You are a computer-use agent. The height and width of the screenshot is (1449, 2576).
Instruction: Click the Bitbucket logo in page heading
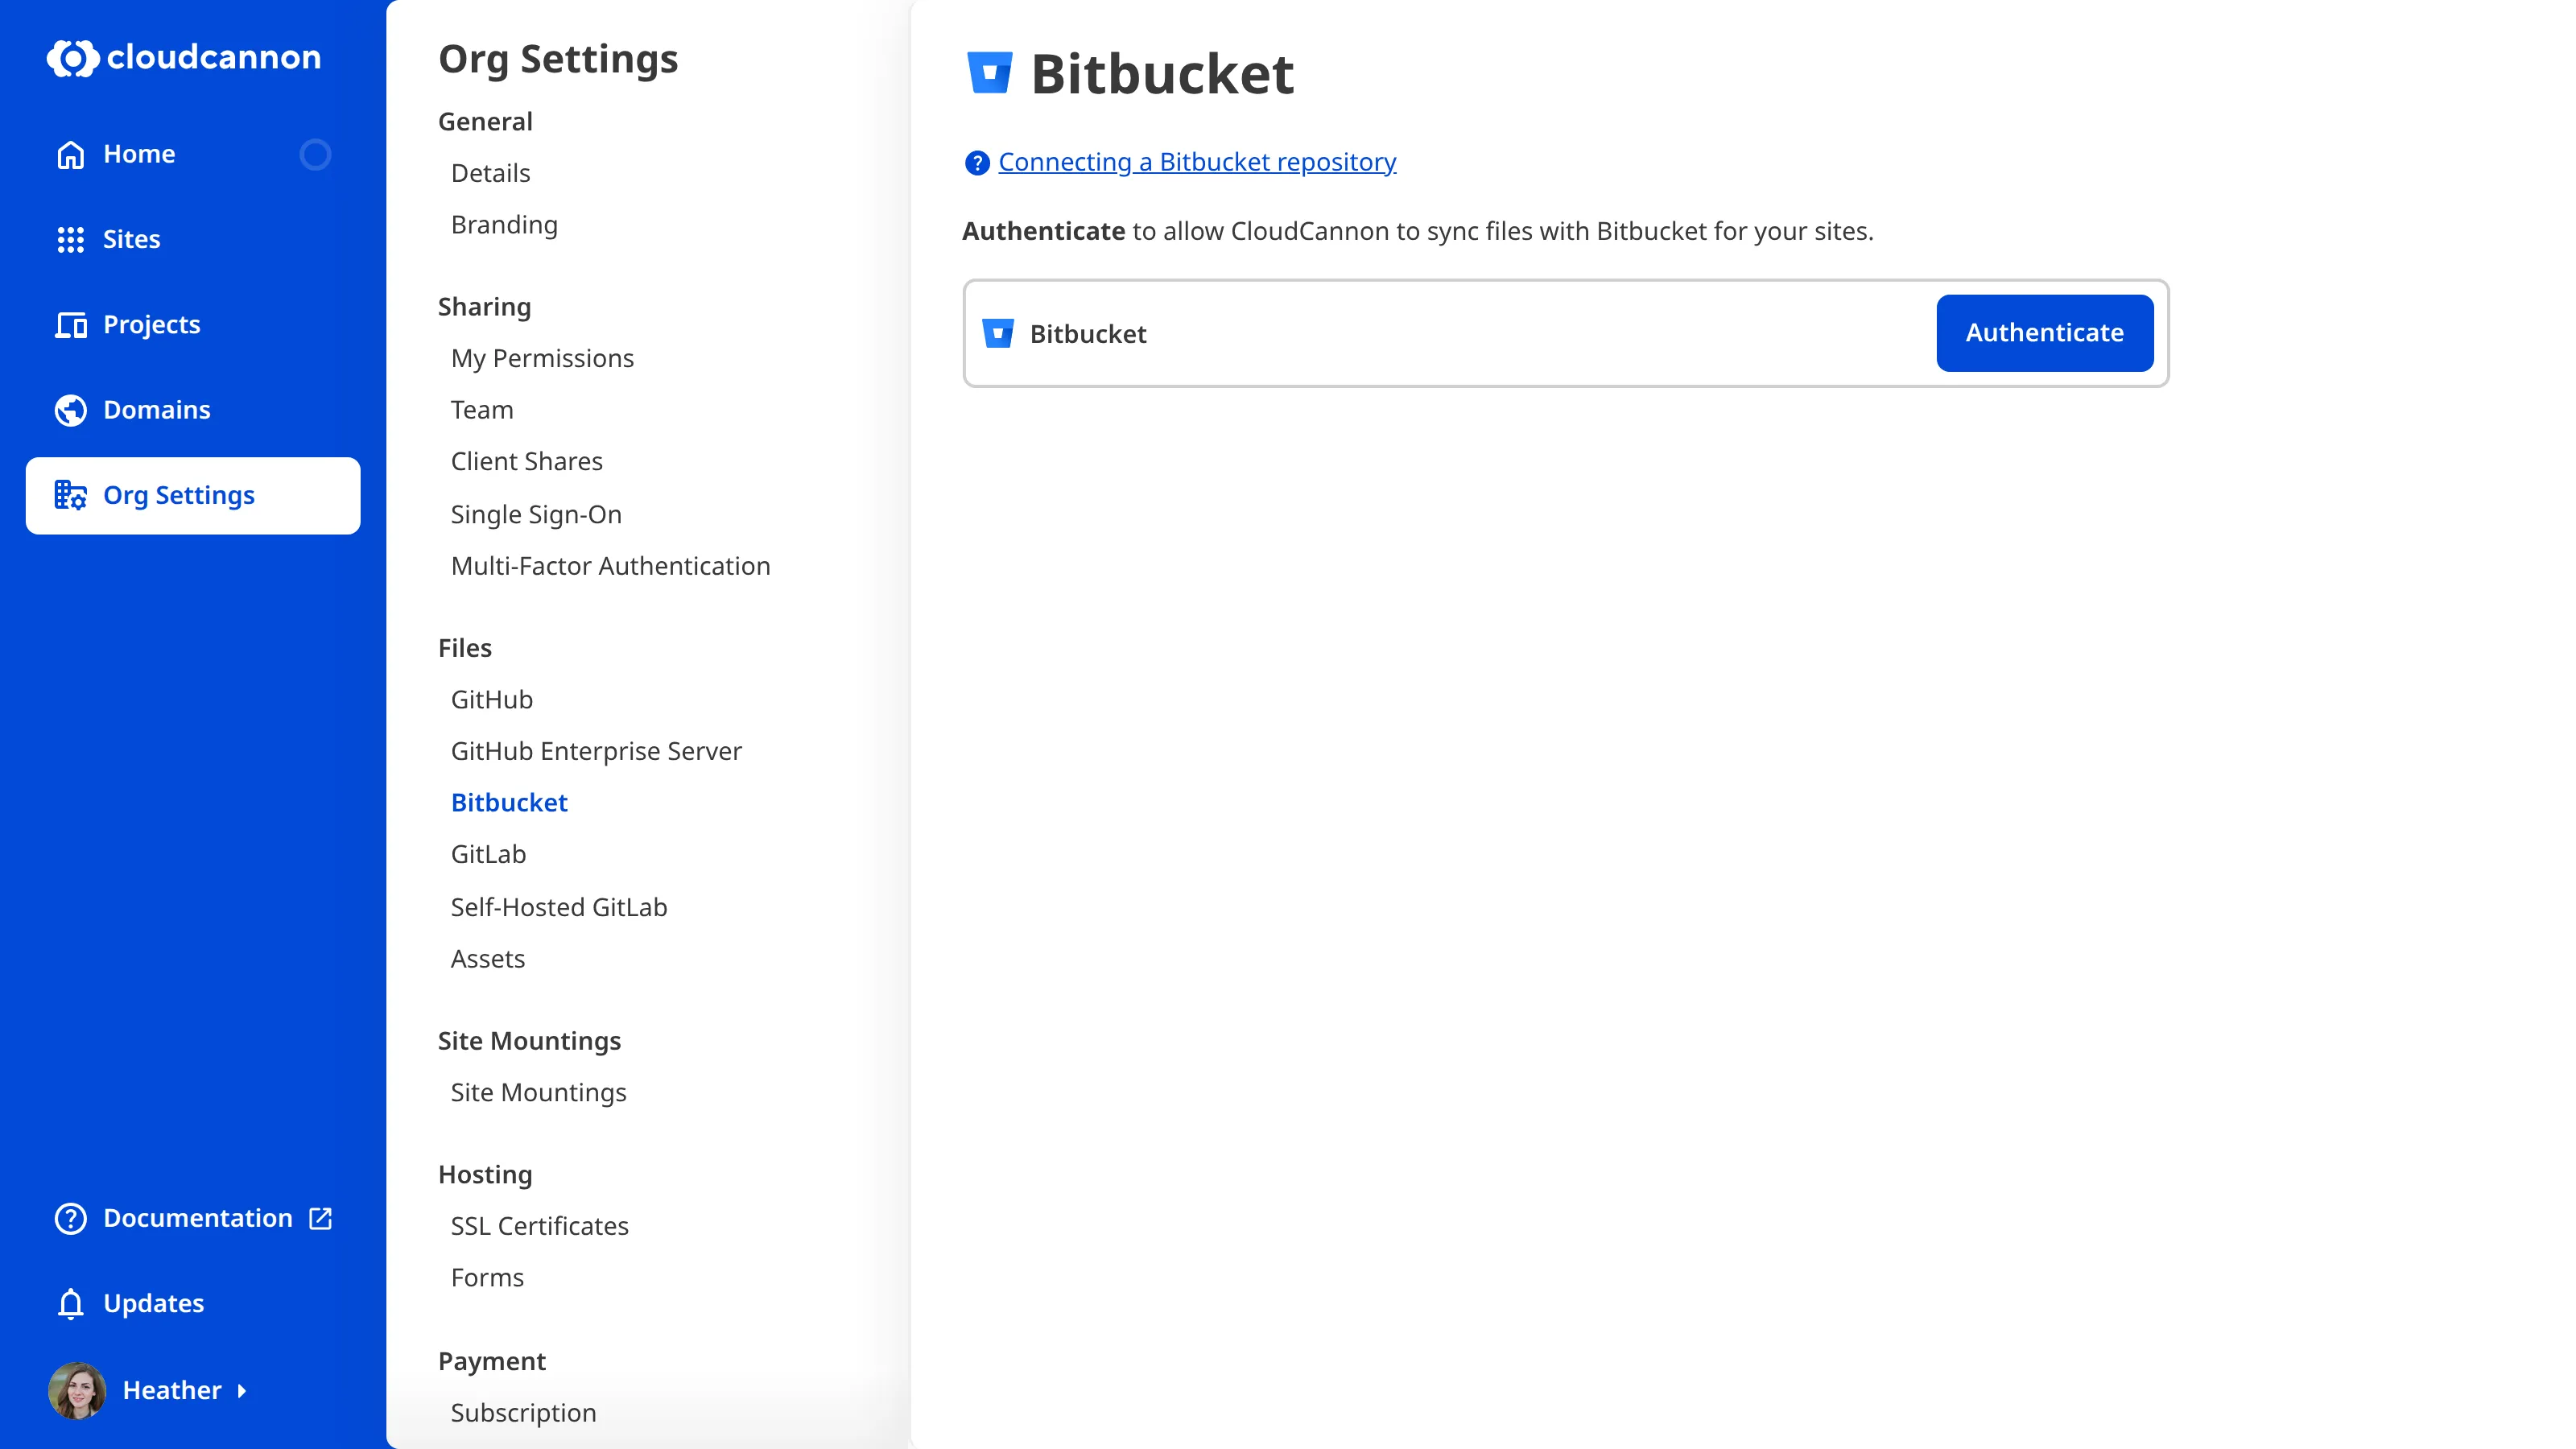pos(990,73)
